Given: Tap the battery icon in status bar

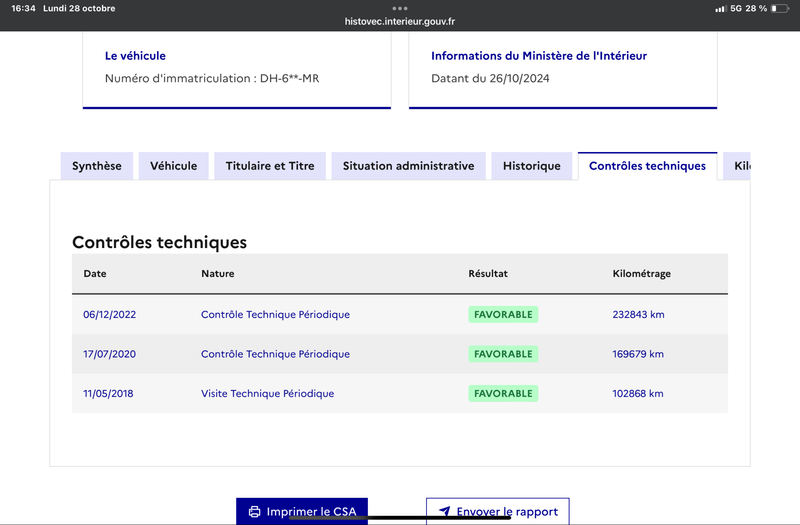Looking at the screenshot, I should pyautogui.click(x=780, y=8).
